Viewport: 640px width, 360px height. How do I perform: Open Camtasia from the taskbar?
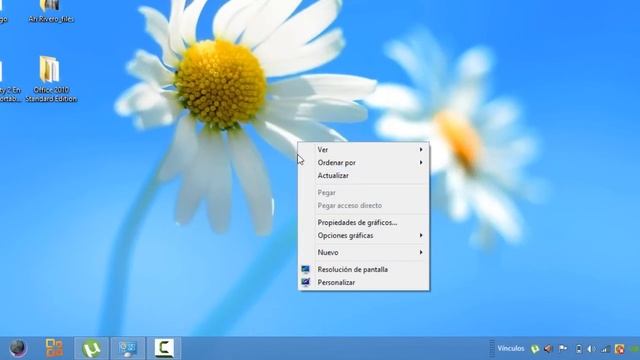(164, 348)
